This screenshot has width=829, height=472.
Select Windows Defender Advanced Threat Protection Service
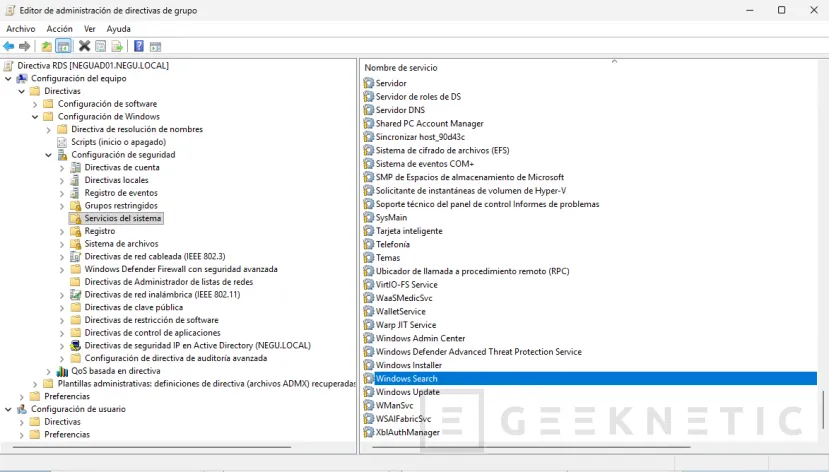click(478, 351)
